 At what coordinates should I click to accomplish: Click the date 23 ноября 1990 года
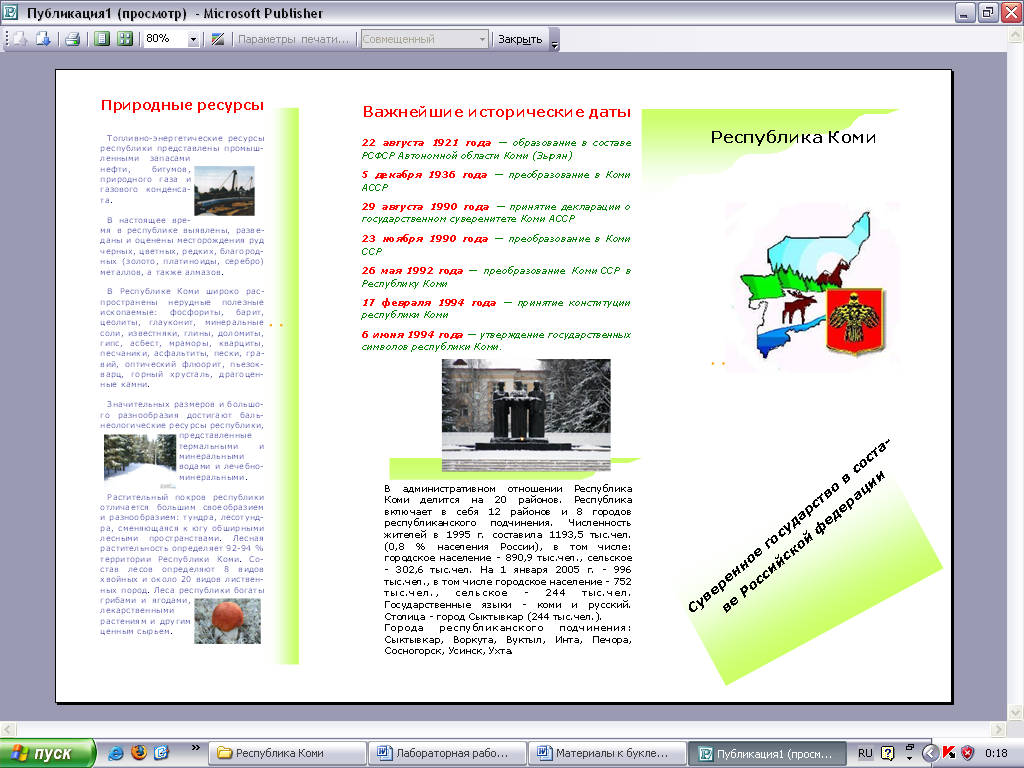pyautogui.click(x=424, y=238)
